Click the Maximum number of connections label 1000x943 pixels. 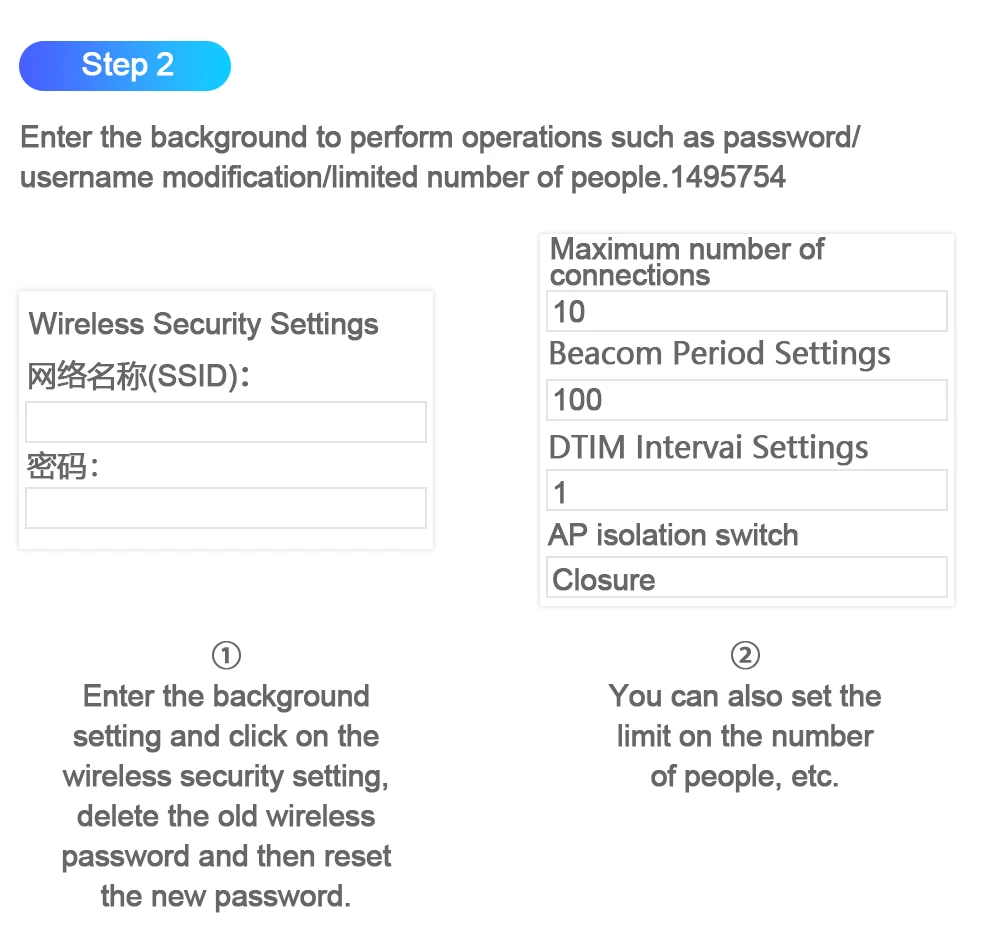coord(687,262)
